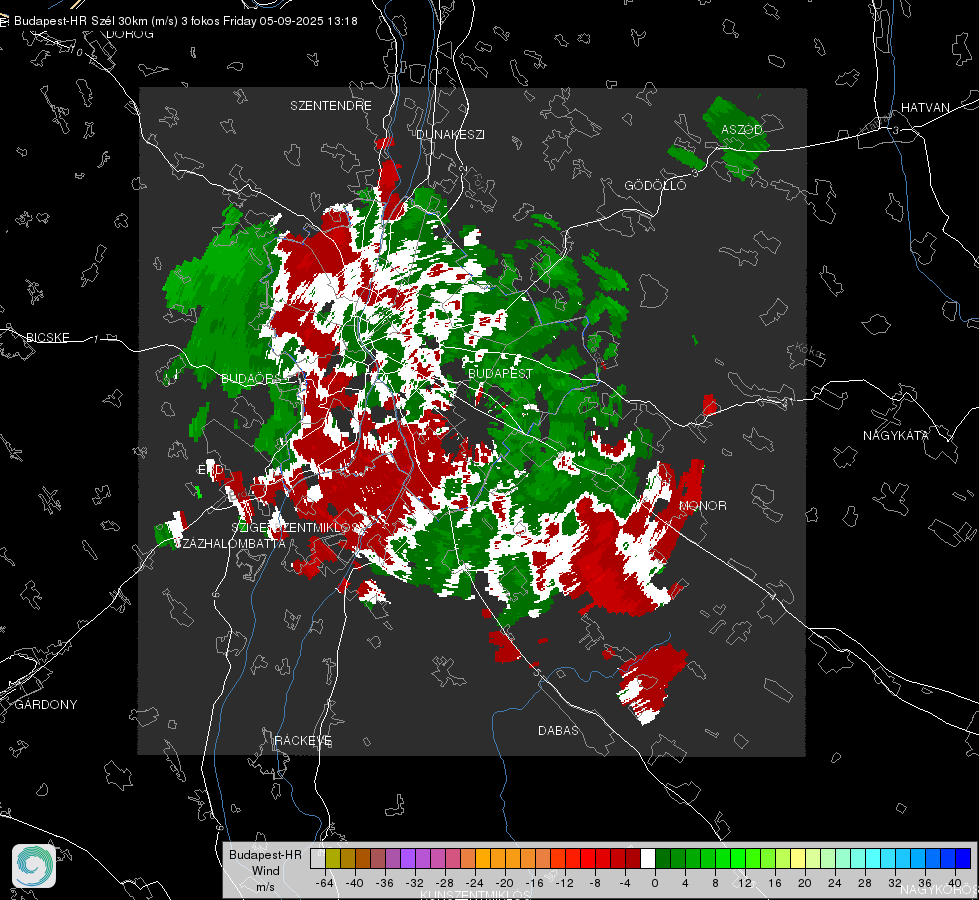Select the pale yellow swatch above 20
The image size is (979, 900).
coord(798,859)
